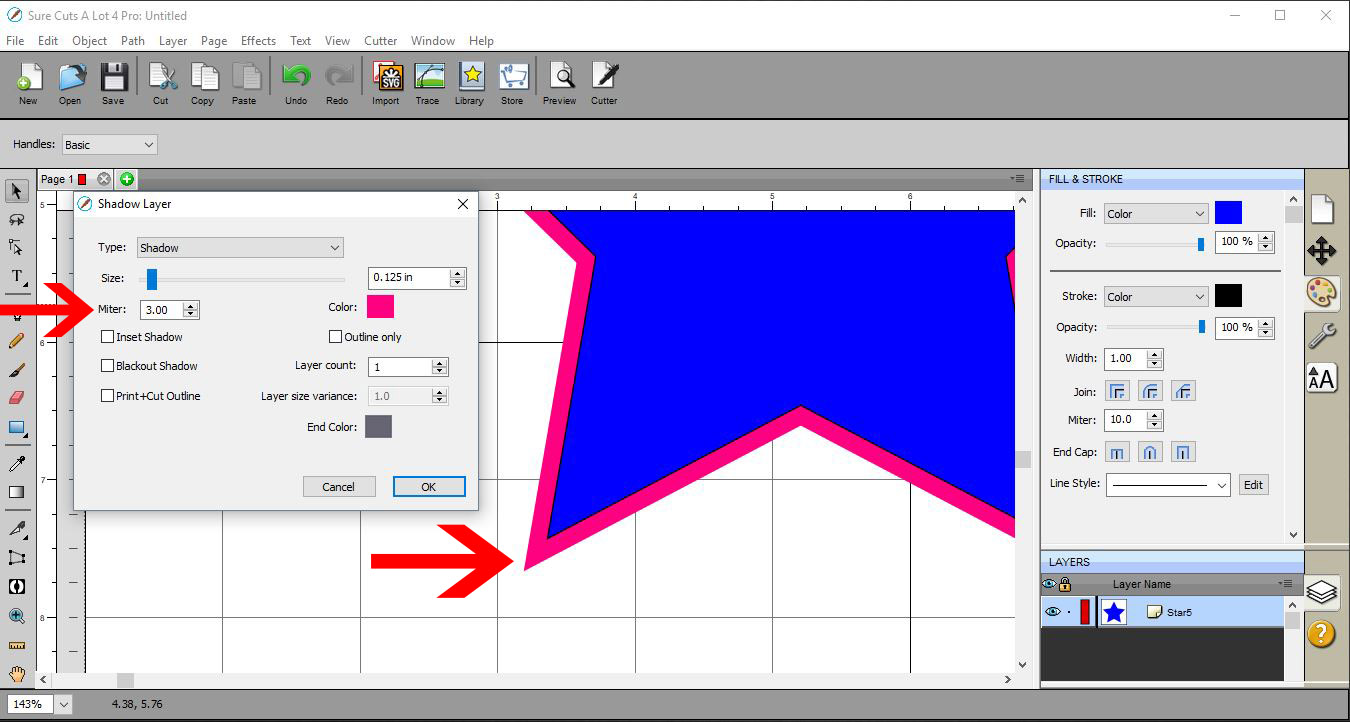This screenshot has height=722, width=1350.
Task: Open the Text AA side tab
Action: 1322,378
